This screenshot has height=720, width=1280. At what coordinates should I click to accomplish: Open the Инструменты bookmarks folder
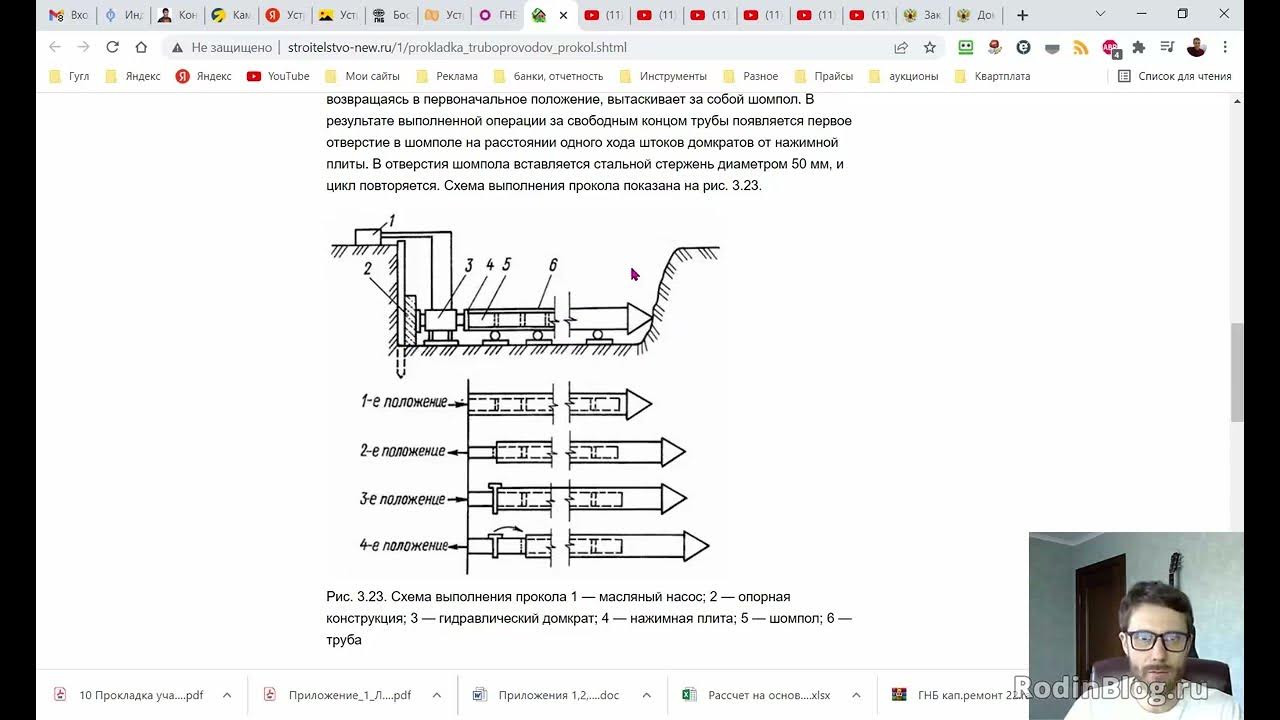click(x=662, y=76)
